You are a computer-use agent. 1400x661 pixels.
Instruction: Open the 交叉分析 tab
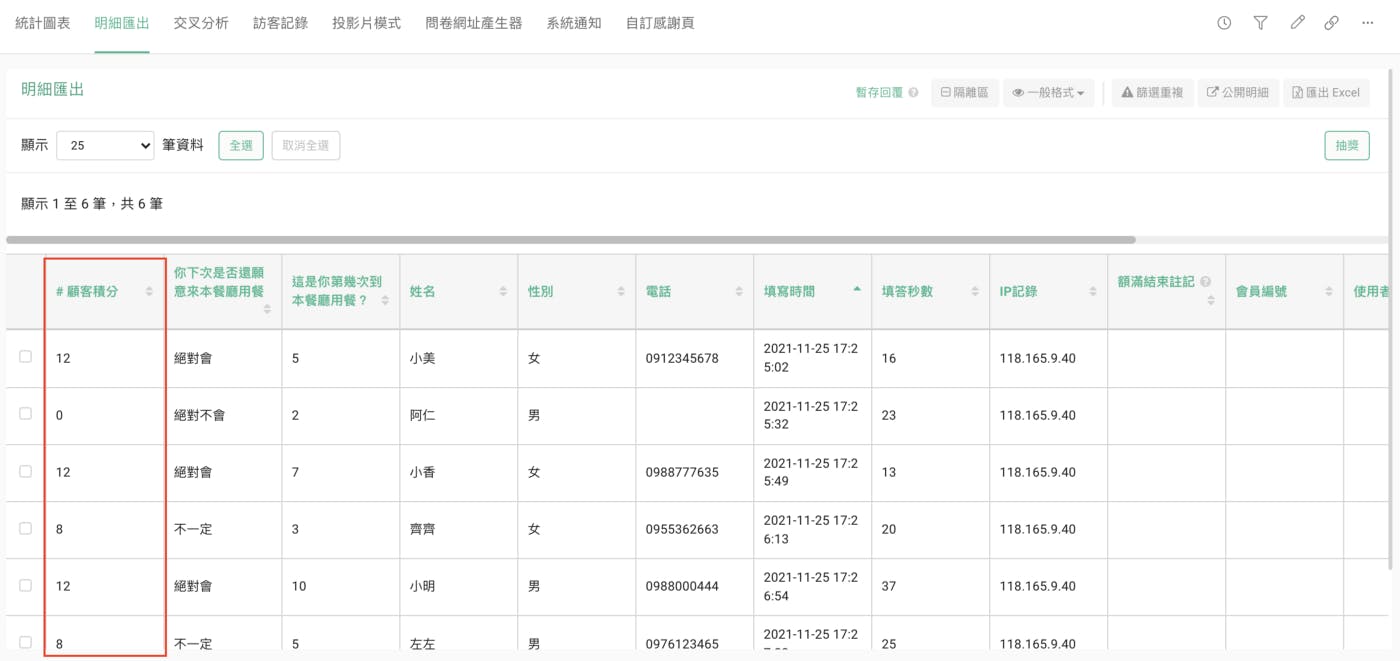(x=201, y=23)
